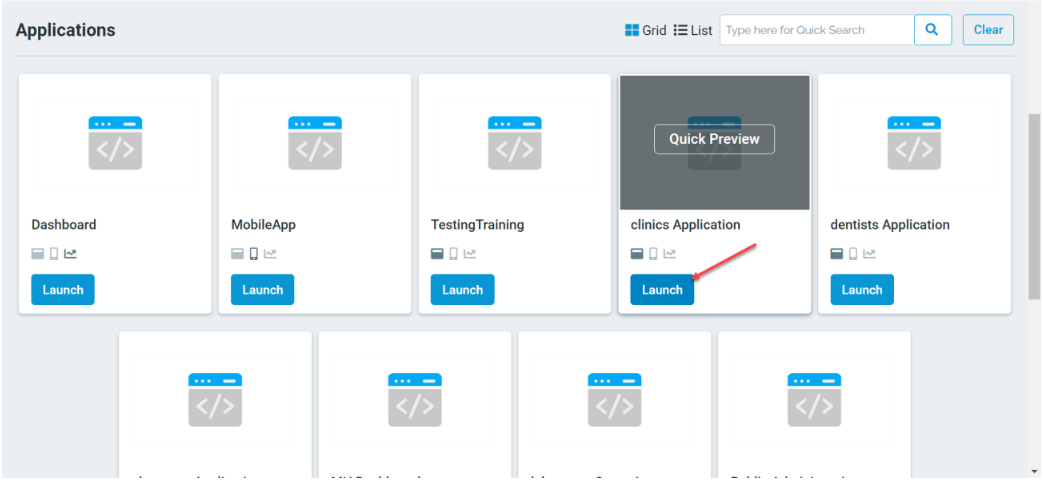Open Quick Preview for clinics Application
1043x480 pixels.
(x=714, y=139)
